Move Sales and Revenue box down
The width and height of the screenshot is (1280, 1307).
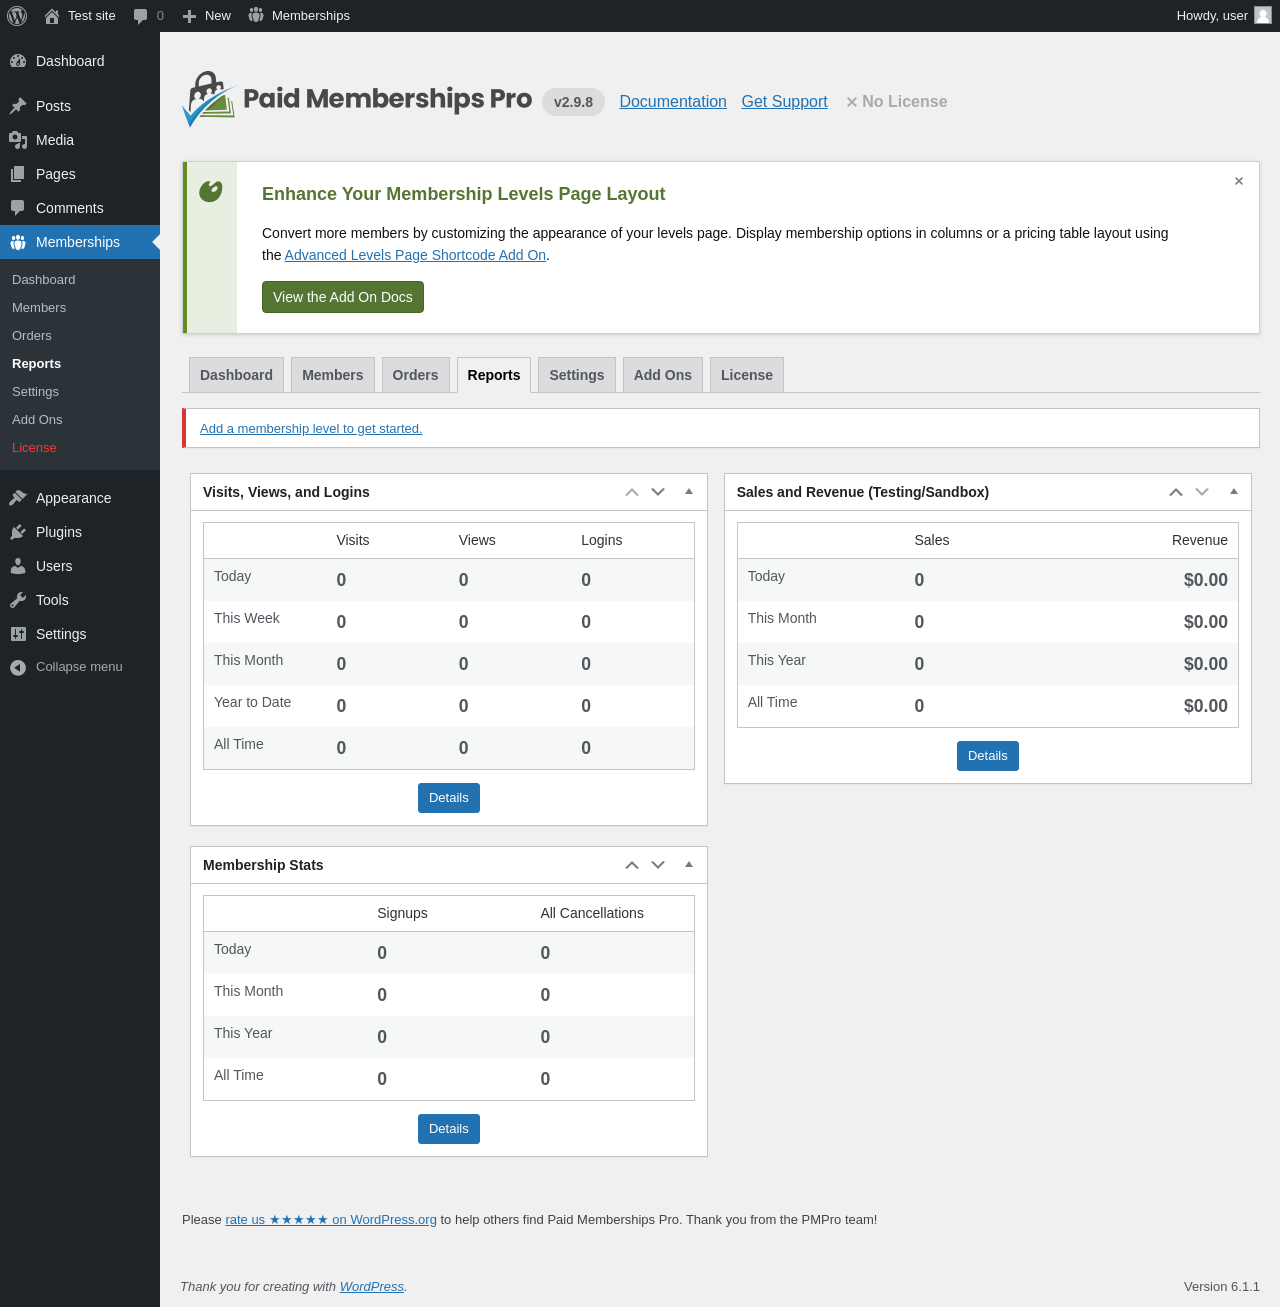tap(1202, 492)
